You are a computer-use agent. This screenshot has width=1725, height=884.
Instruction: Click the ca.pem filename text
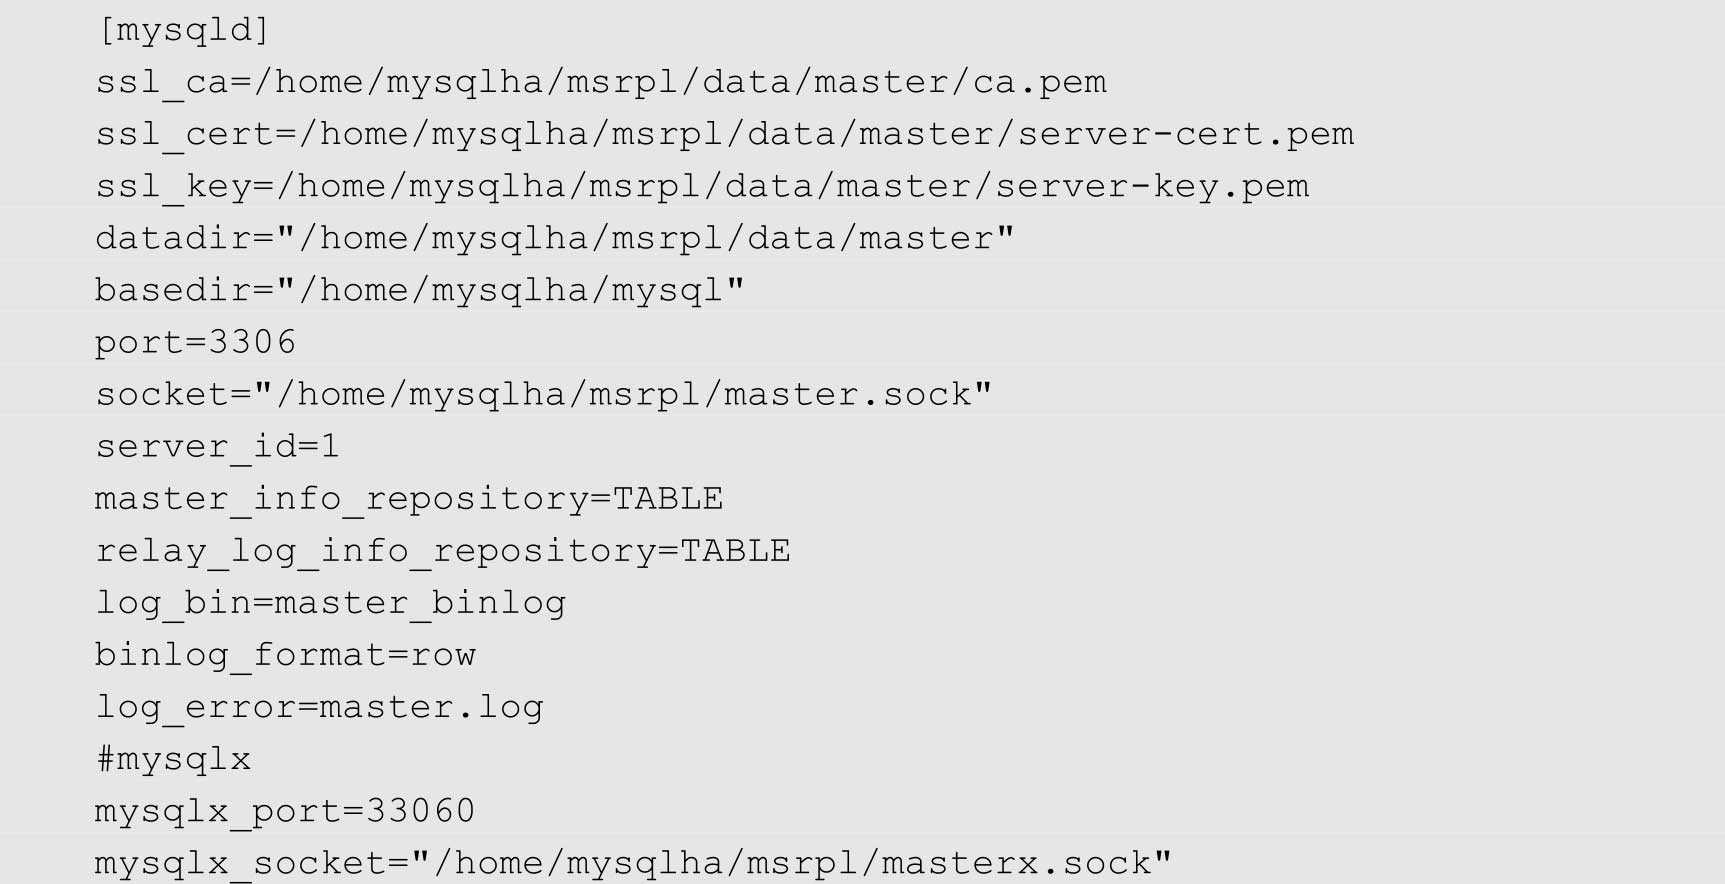(x=1040, y=82)
